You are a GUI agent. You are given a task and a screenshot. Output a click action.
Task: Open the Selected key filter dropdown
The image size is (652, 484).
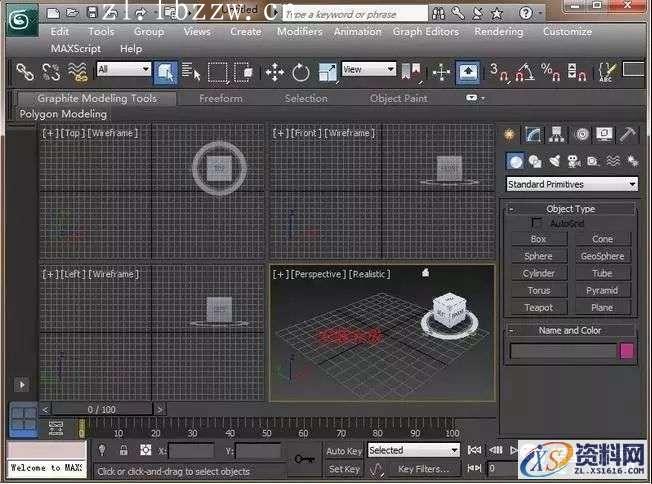pos(413,450)
